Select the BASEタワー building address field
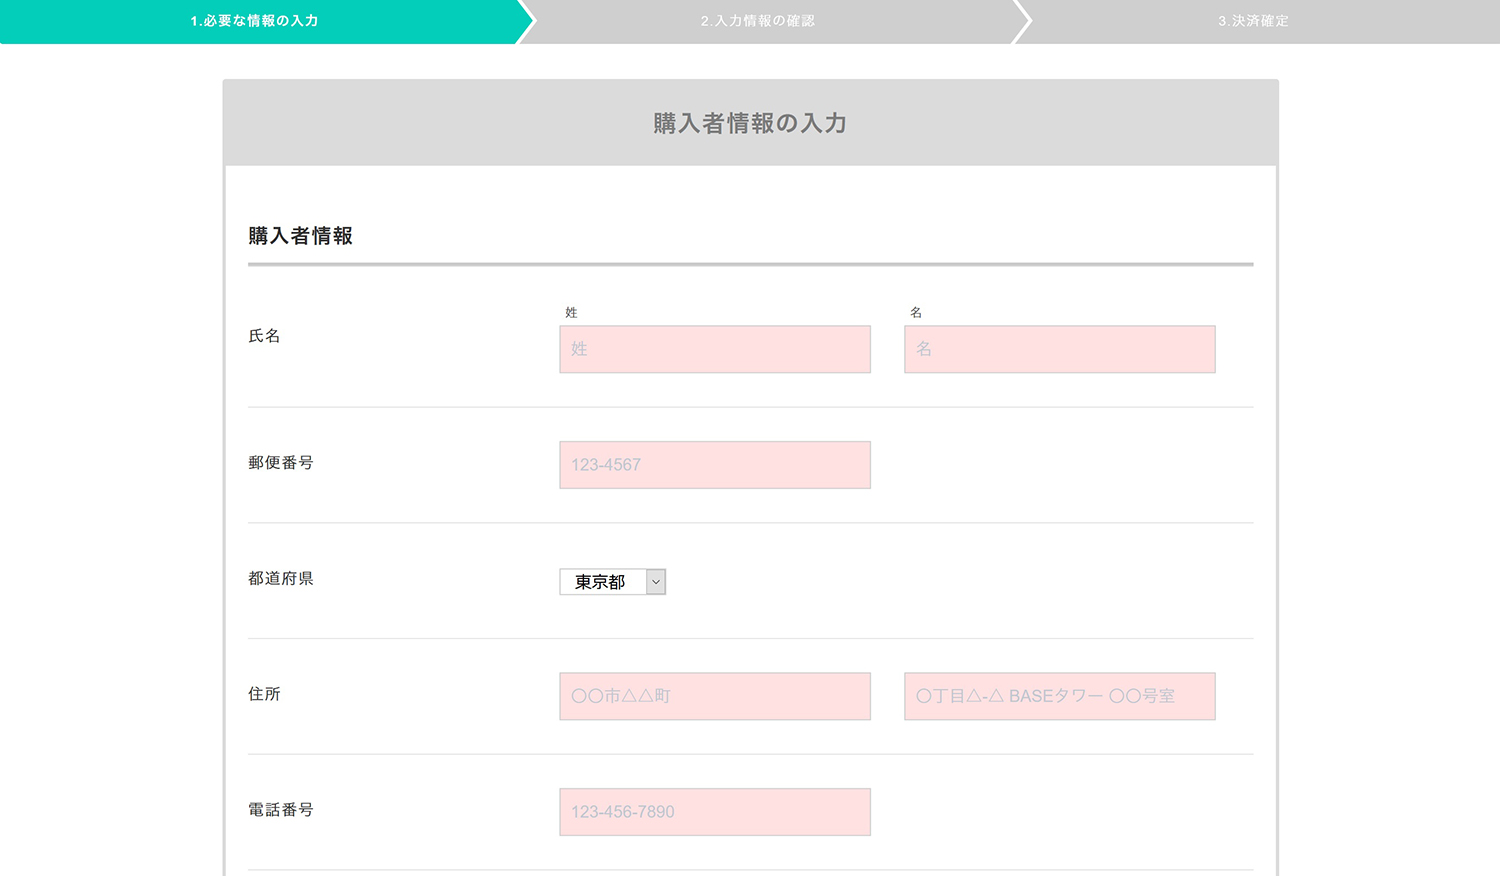This screenshot has width=1500, height=876. coord(1059,696)
